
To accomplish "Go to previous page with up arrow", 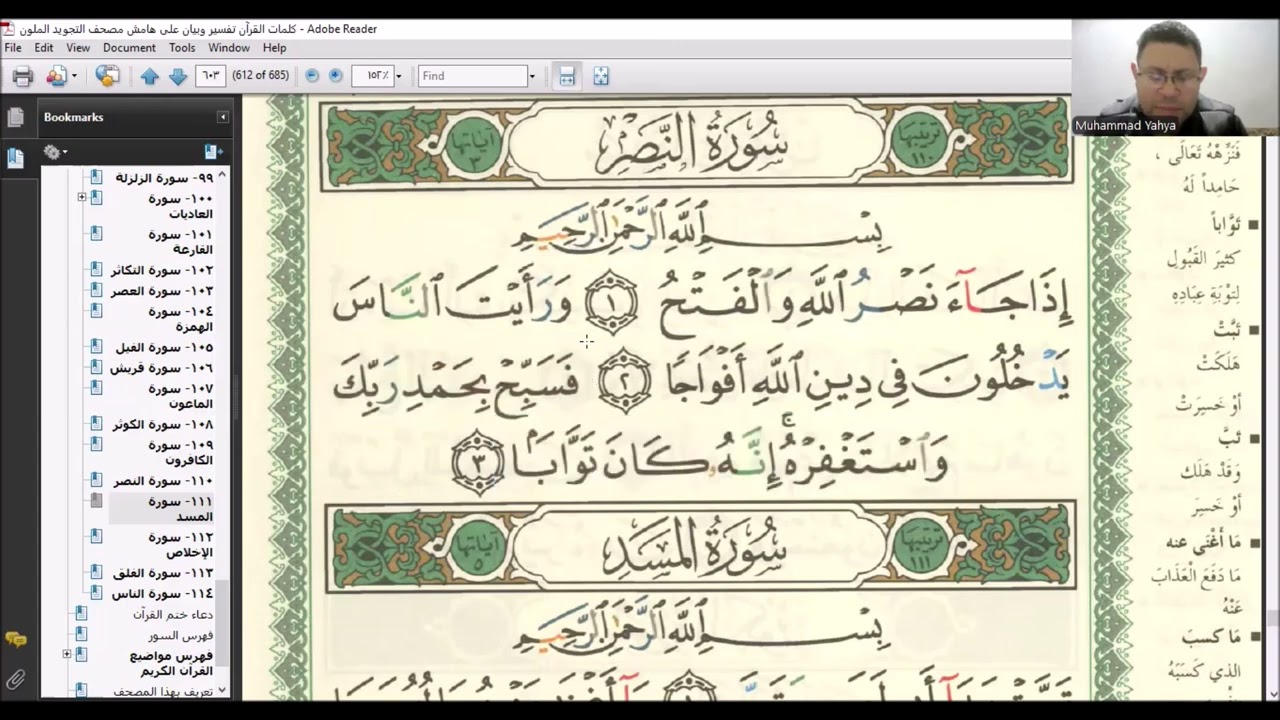I will click(x=149, y=76).
